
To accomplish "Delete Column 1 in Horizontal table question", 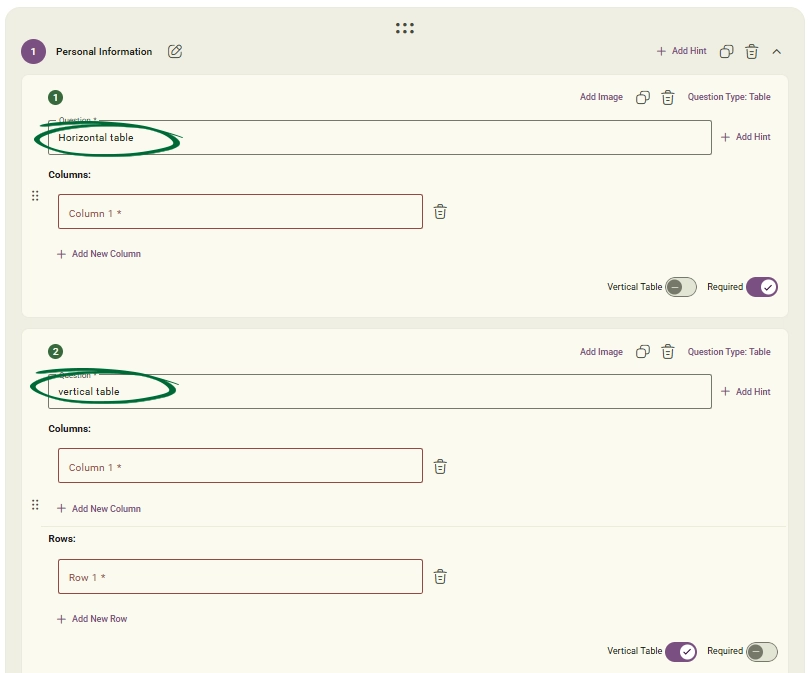I will (440, 212).
